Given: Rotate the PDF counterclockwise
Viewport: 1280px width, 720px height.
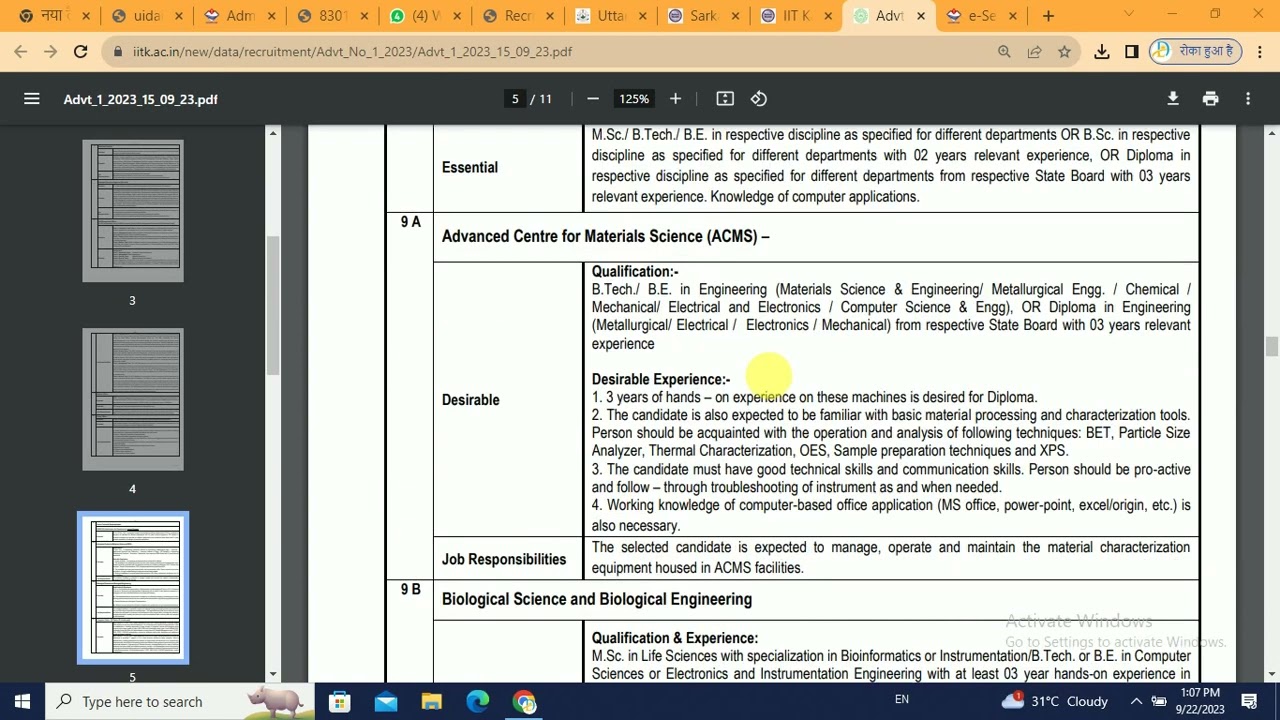Looking at the screenshot, I should pos(759,99).
